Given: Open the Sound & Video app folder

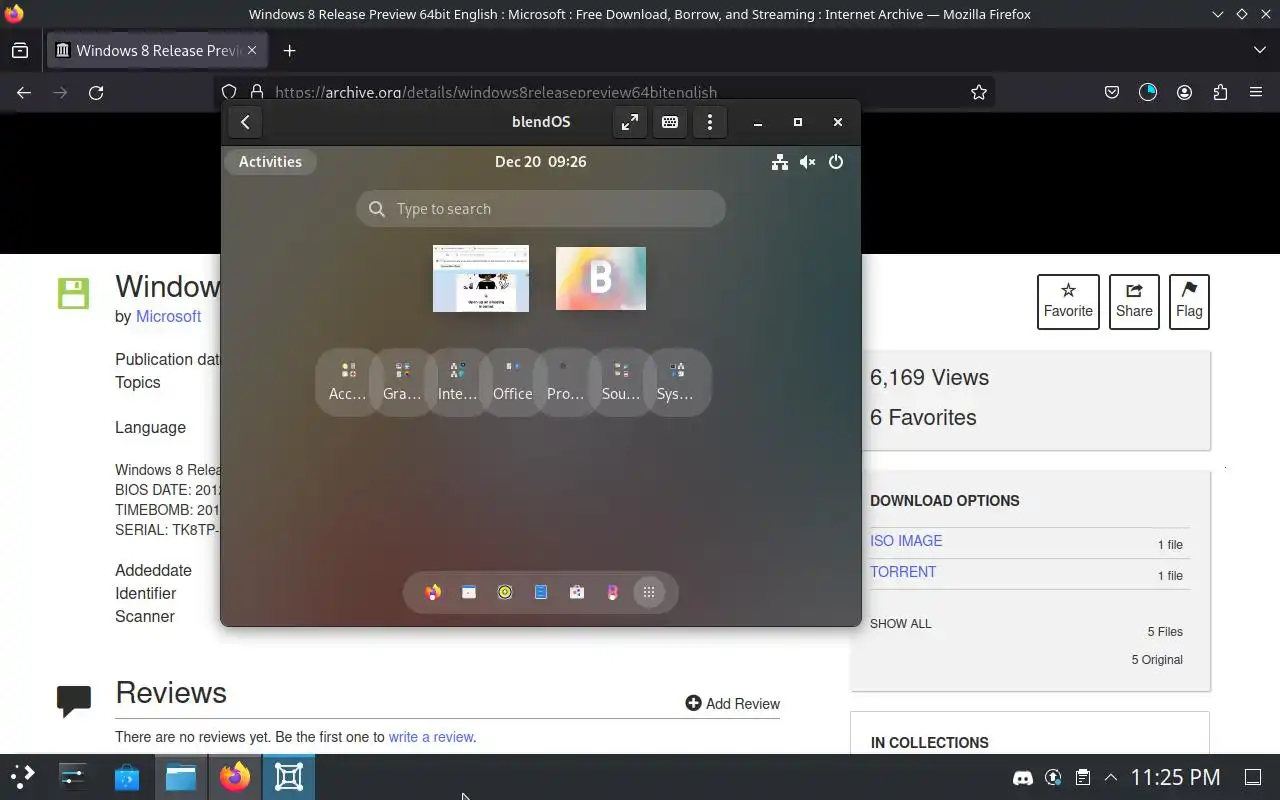Looking at the screenshot, I should pos(620,381).
